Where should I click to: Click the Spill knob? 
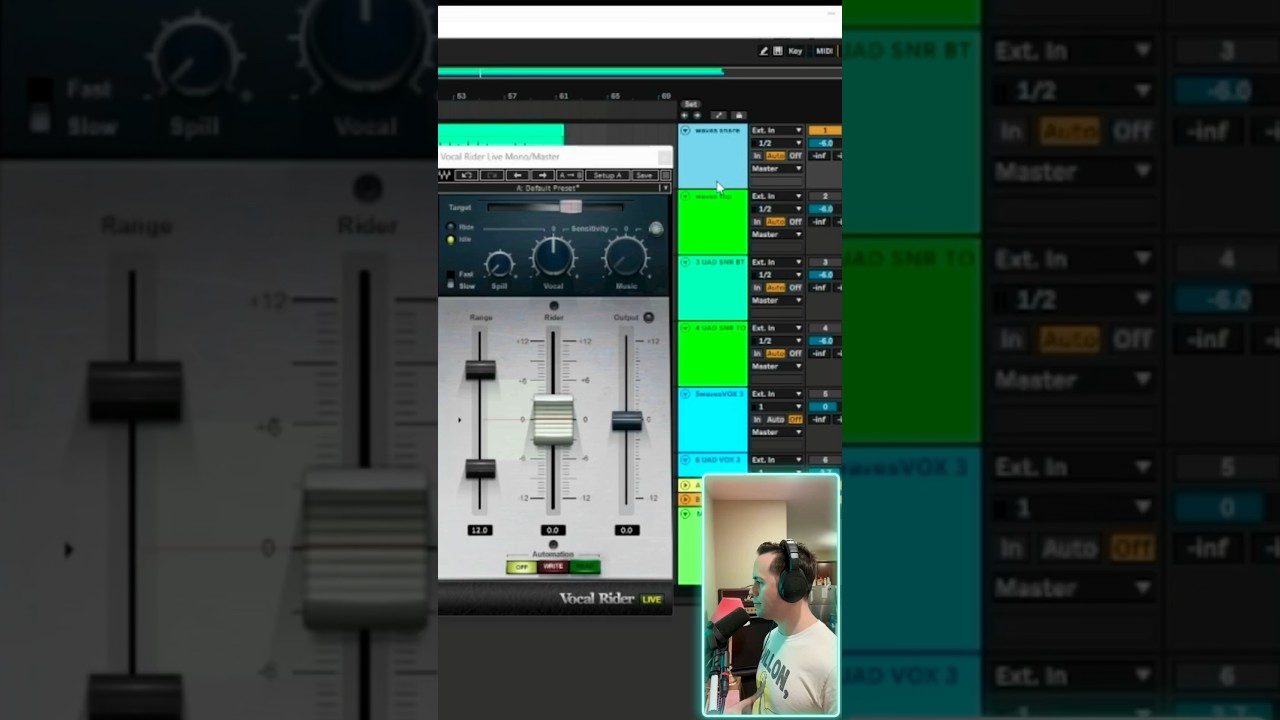[x=499, y=265]
